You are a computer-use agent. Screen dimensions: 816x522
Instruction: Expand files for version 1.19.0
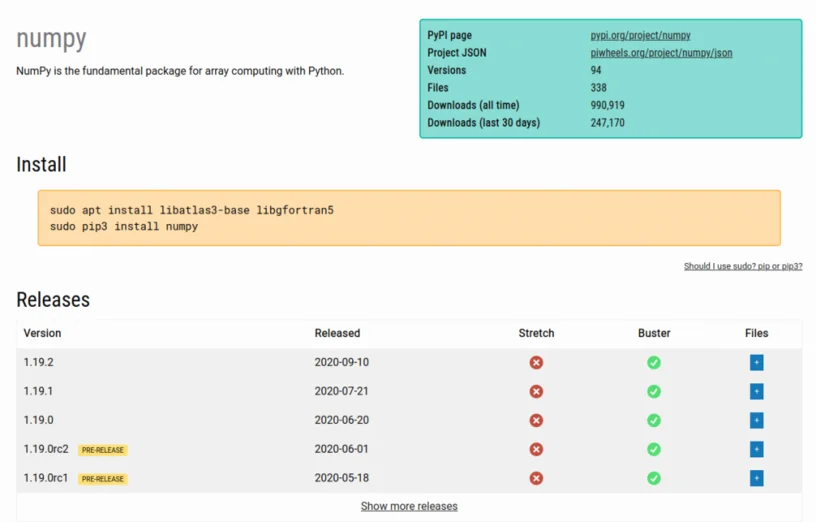pos(756,420)
